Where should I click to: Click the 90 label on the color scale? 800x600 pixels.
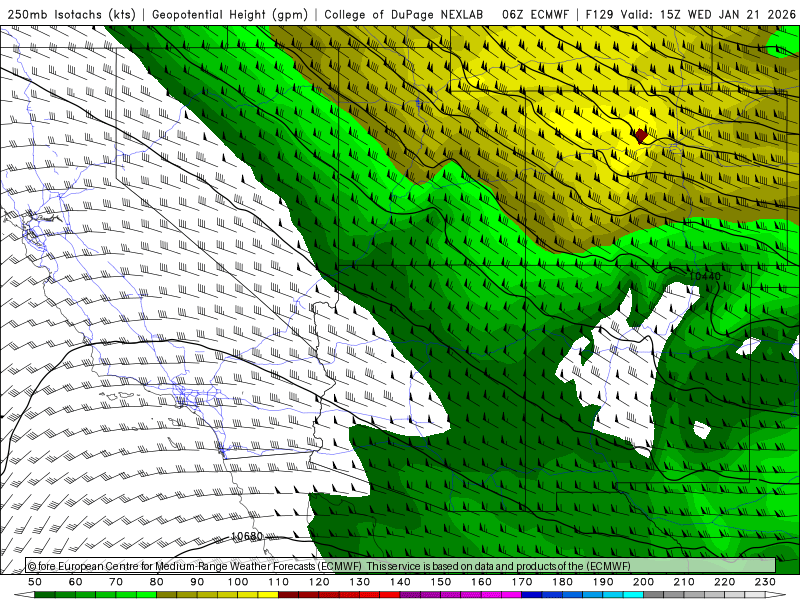point(197,582)
